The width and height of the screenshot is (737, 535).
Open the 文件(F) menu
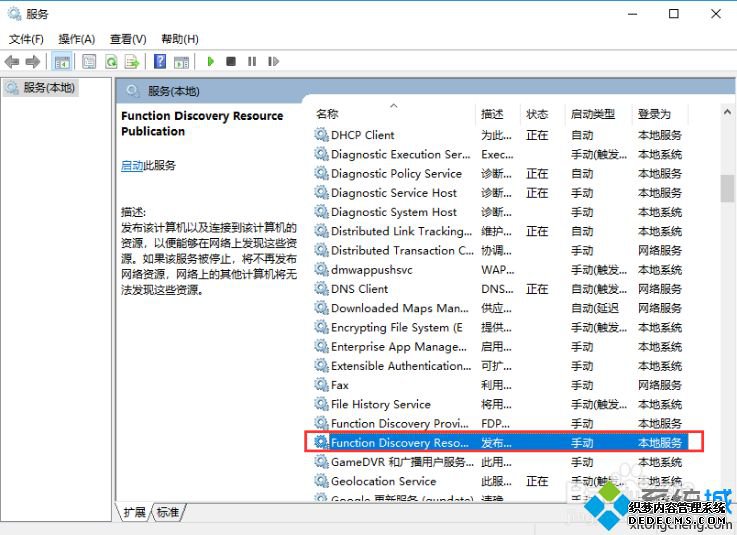point(26,39)
